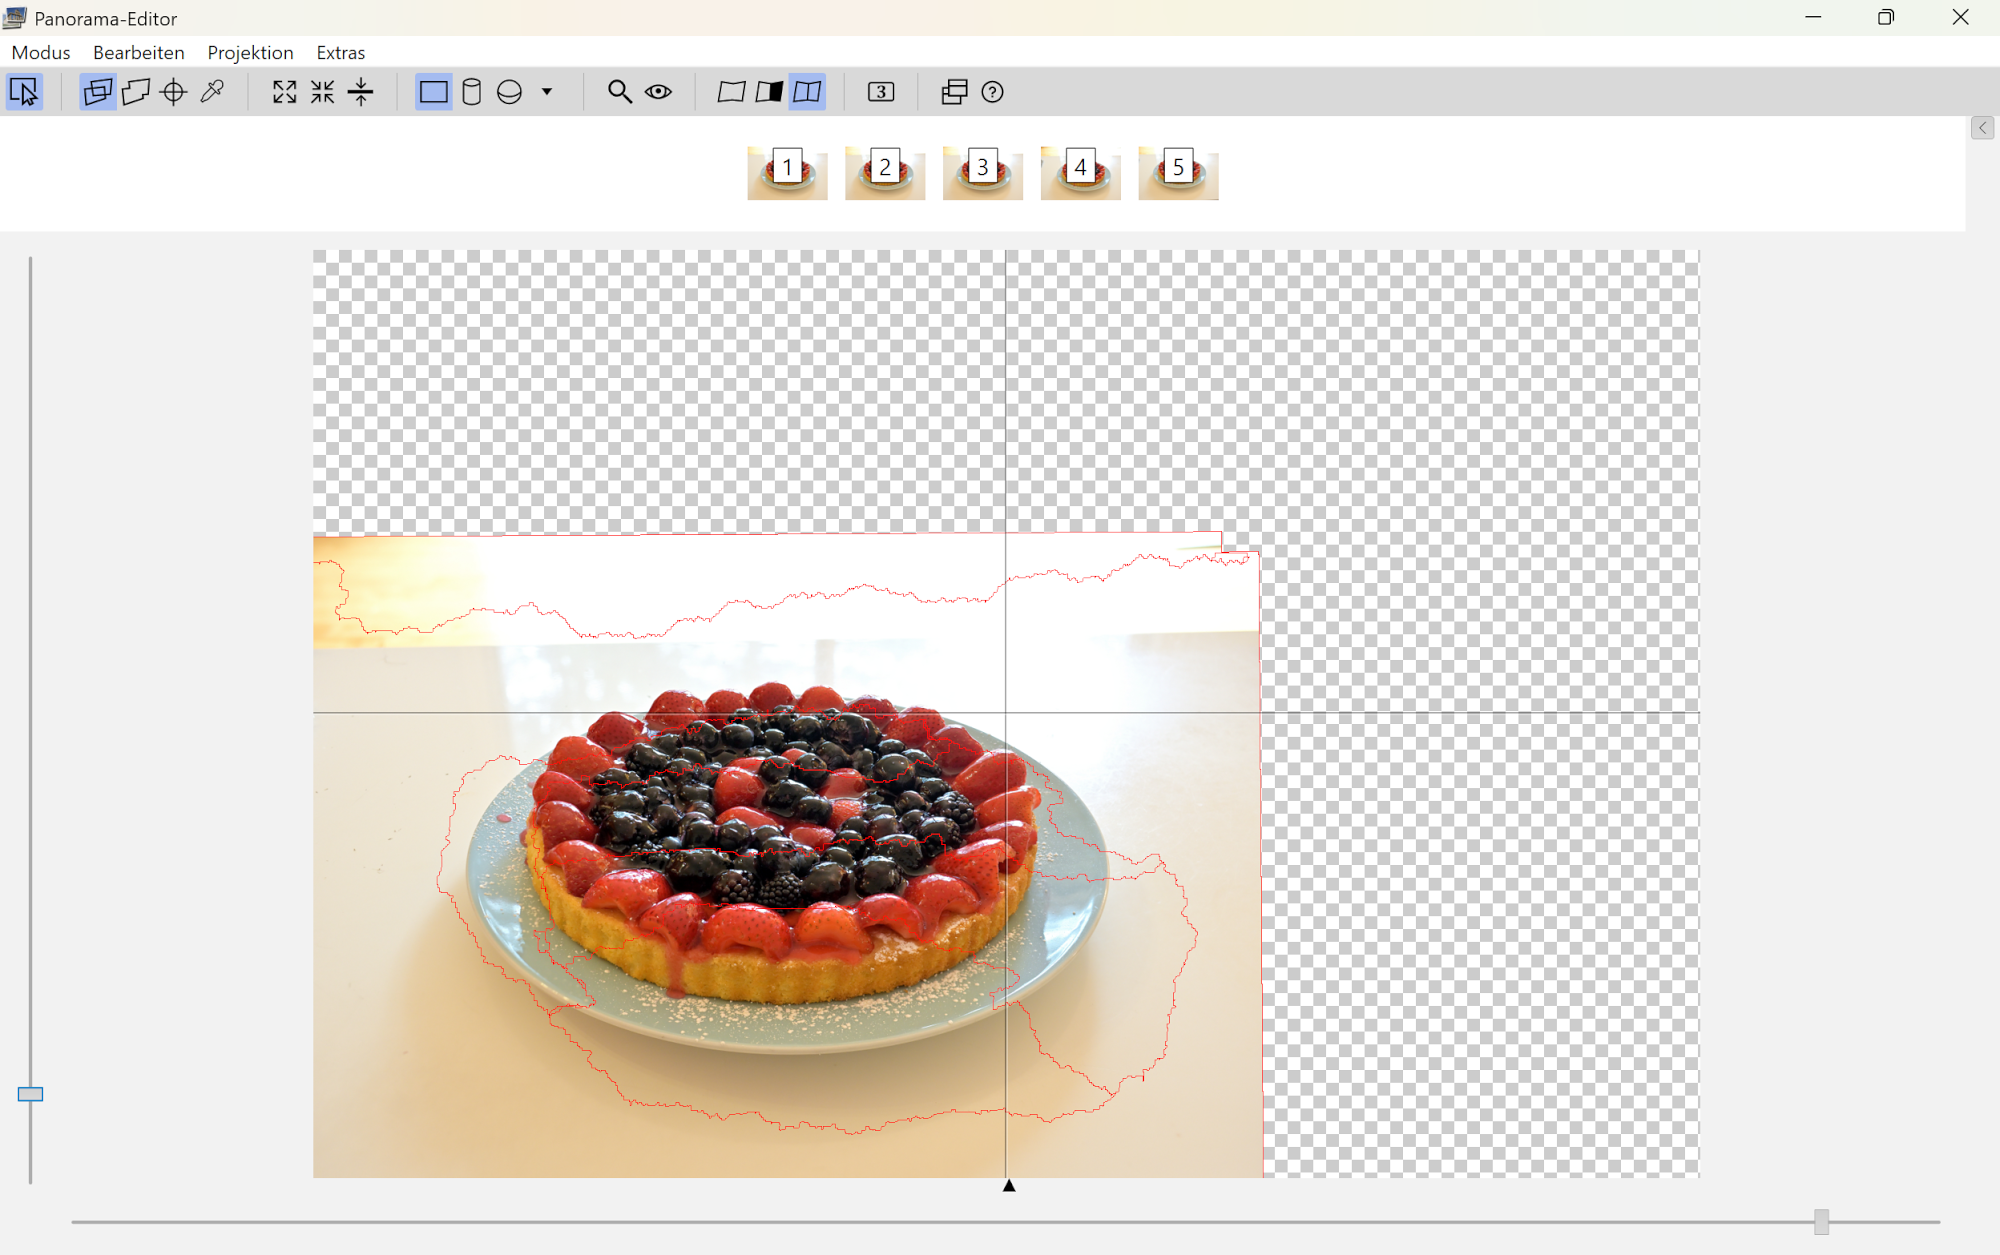
Task: Toggle the eye preview icon
Action: [x=658, y=92]
